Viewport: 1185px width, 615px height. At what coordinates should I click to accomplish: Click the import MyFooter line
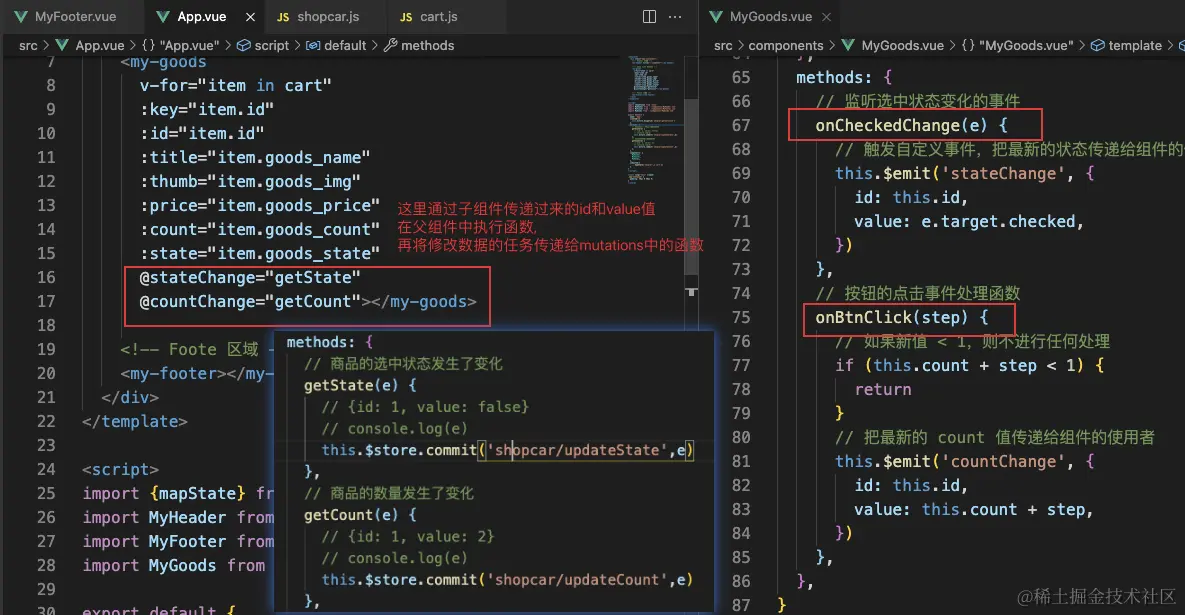tap(178, 542)
